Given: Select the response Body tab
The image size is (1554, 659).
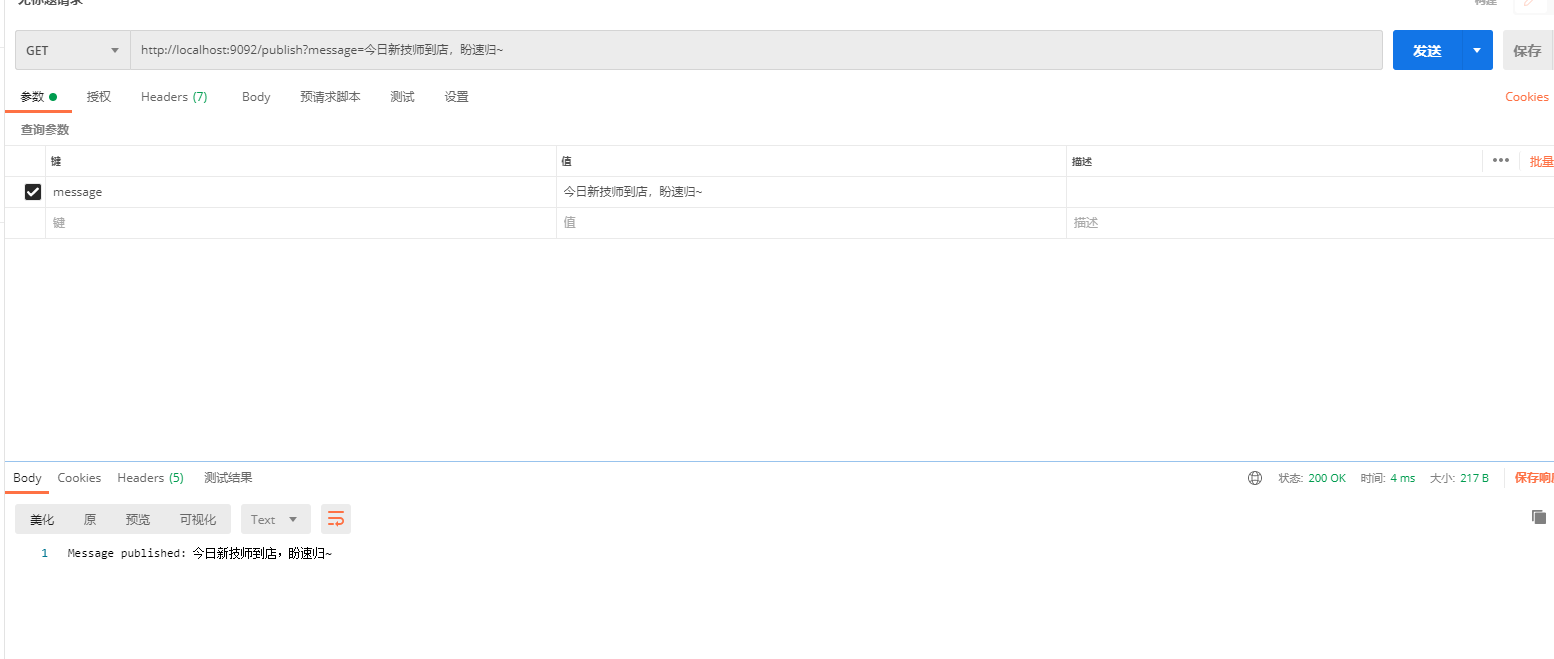Looking at the screenshot, I should 27,478.
